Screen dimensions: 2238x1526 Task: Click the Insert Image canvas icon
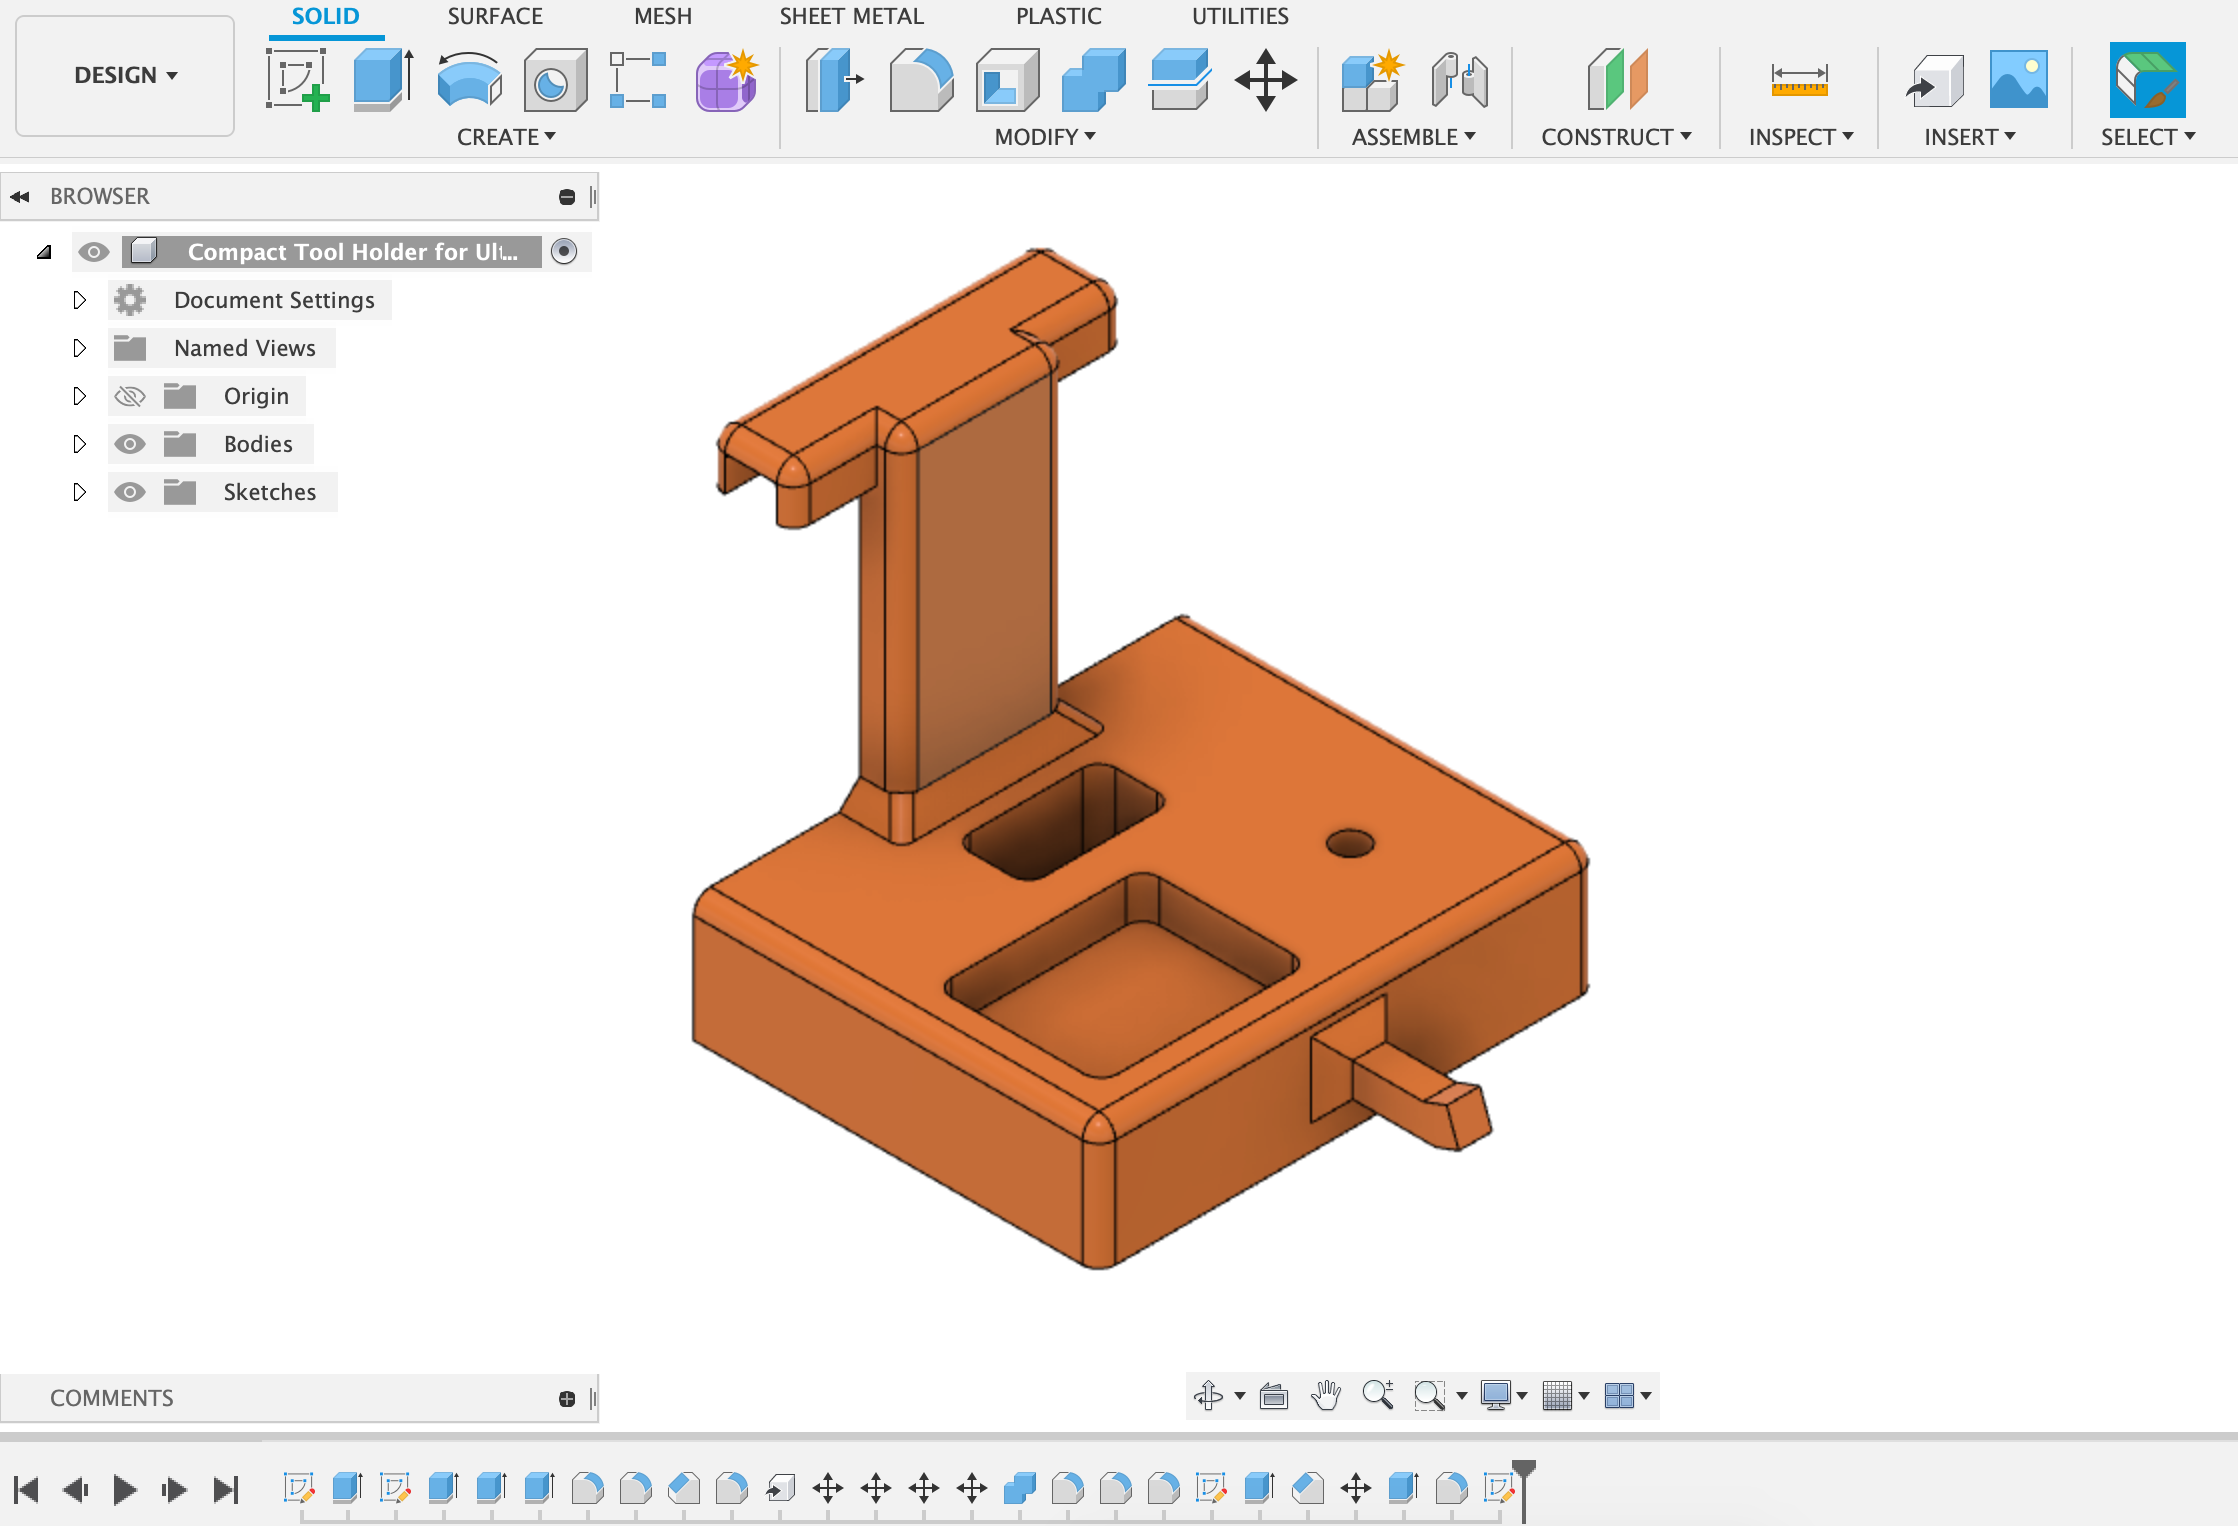point(2018,79)
